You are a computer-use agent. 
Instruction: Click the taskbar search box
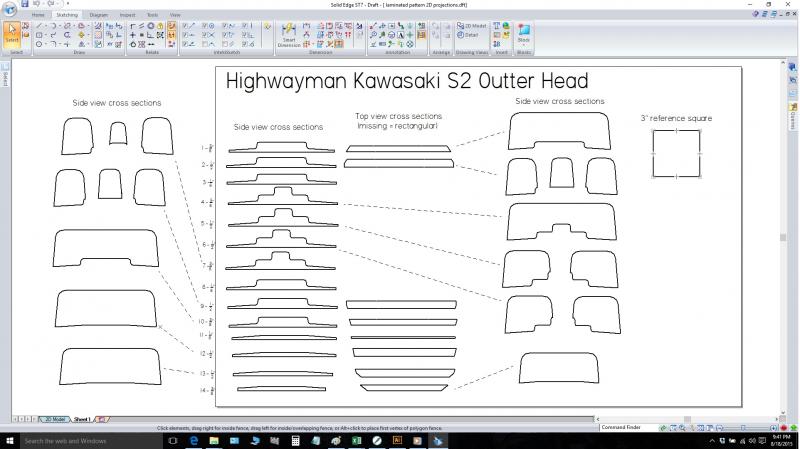pos(91,441)
